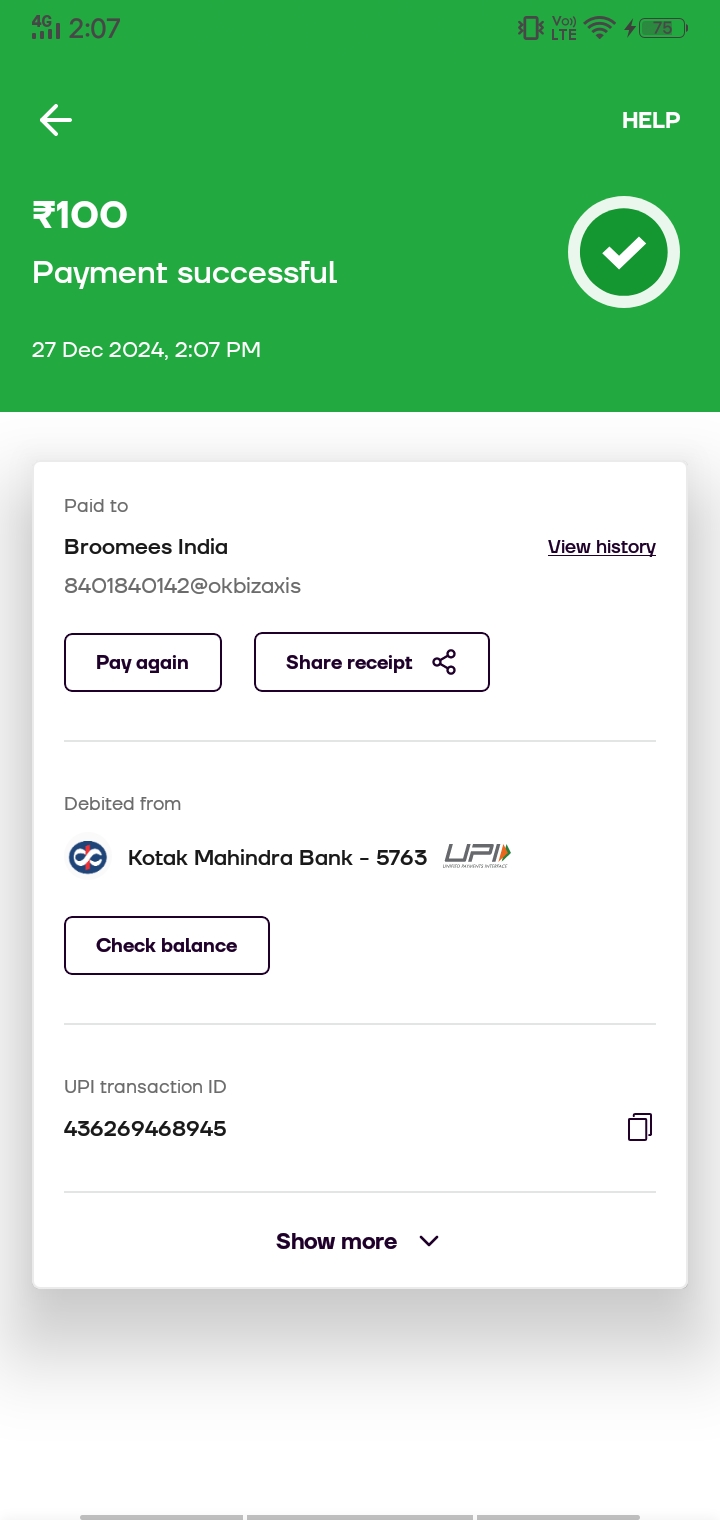Select the transaction ID 436269468945
The image size is (720, 1520).
[145, 1128]
